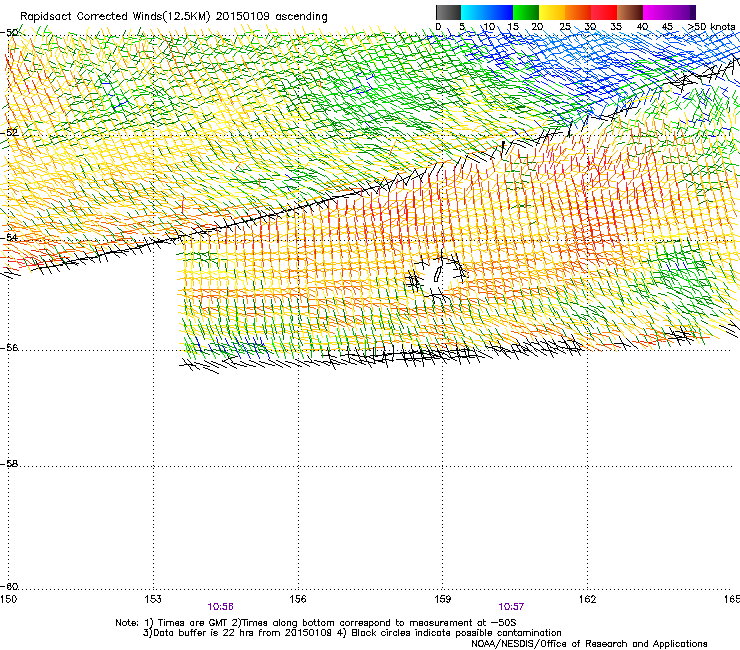Click the longitude label 159
The height and width of the screenshot is (650, 740).
443,599
